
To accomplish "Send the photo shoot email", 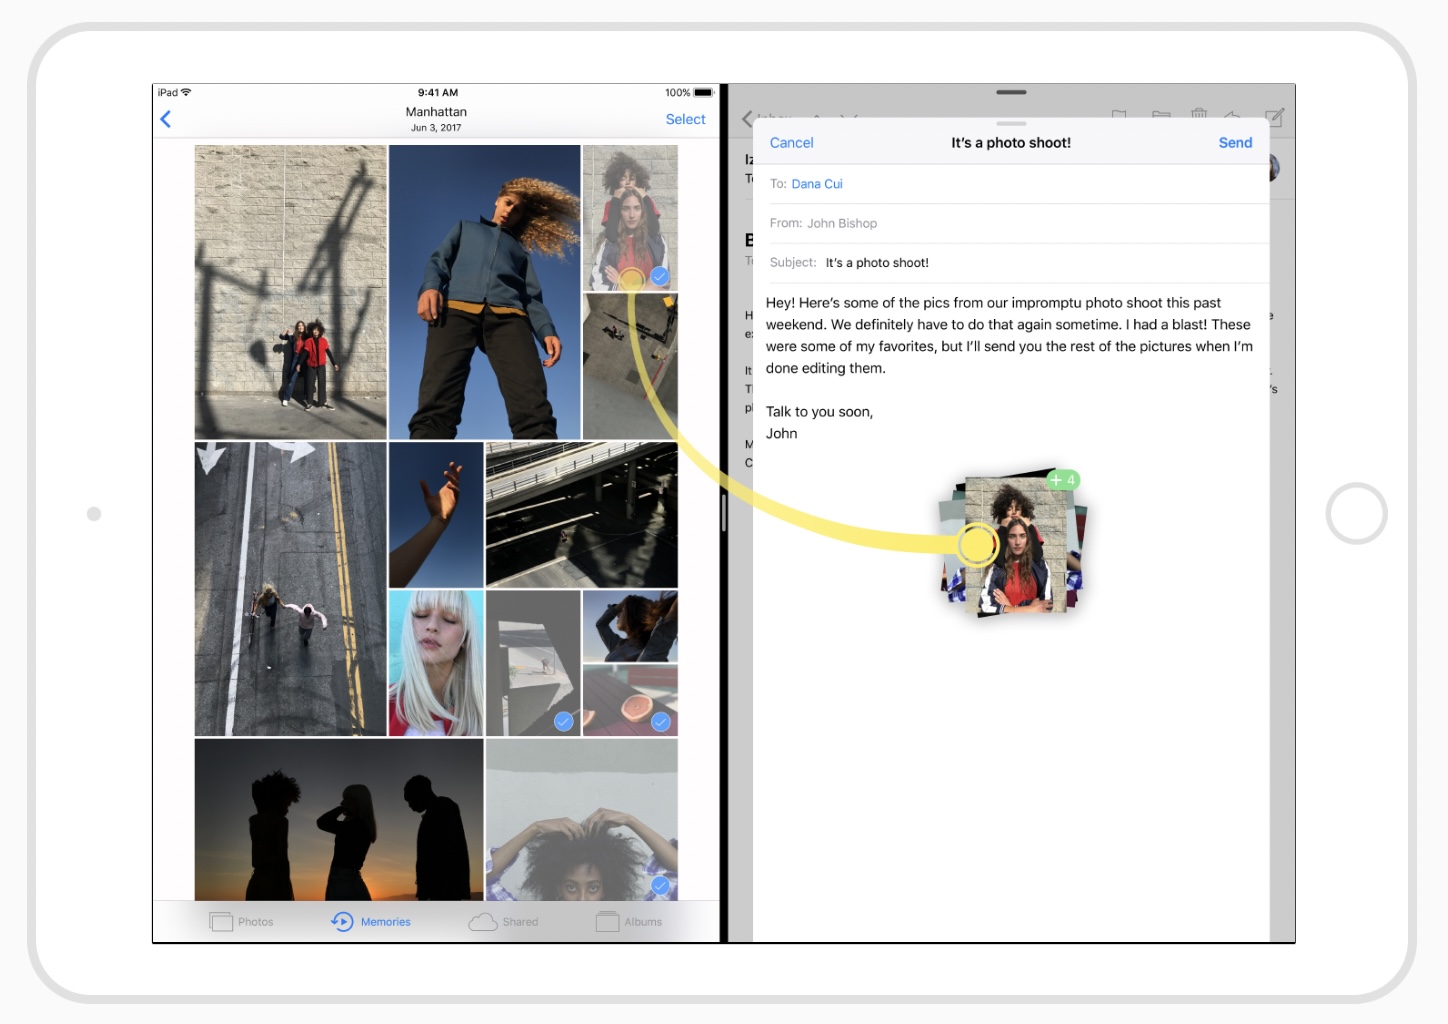I will (x=1235, y=143).
